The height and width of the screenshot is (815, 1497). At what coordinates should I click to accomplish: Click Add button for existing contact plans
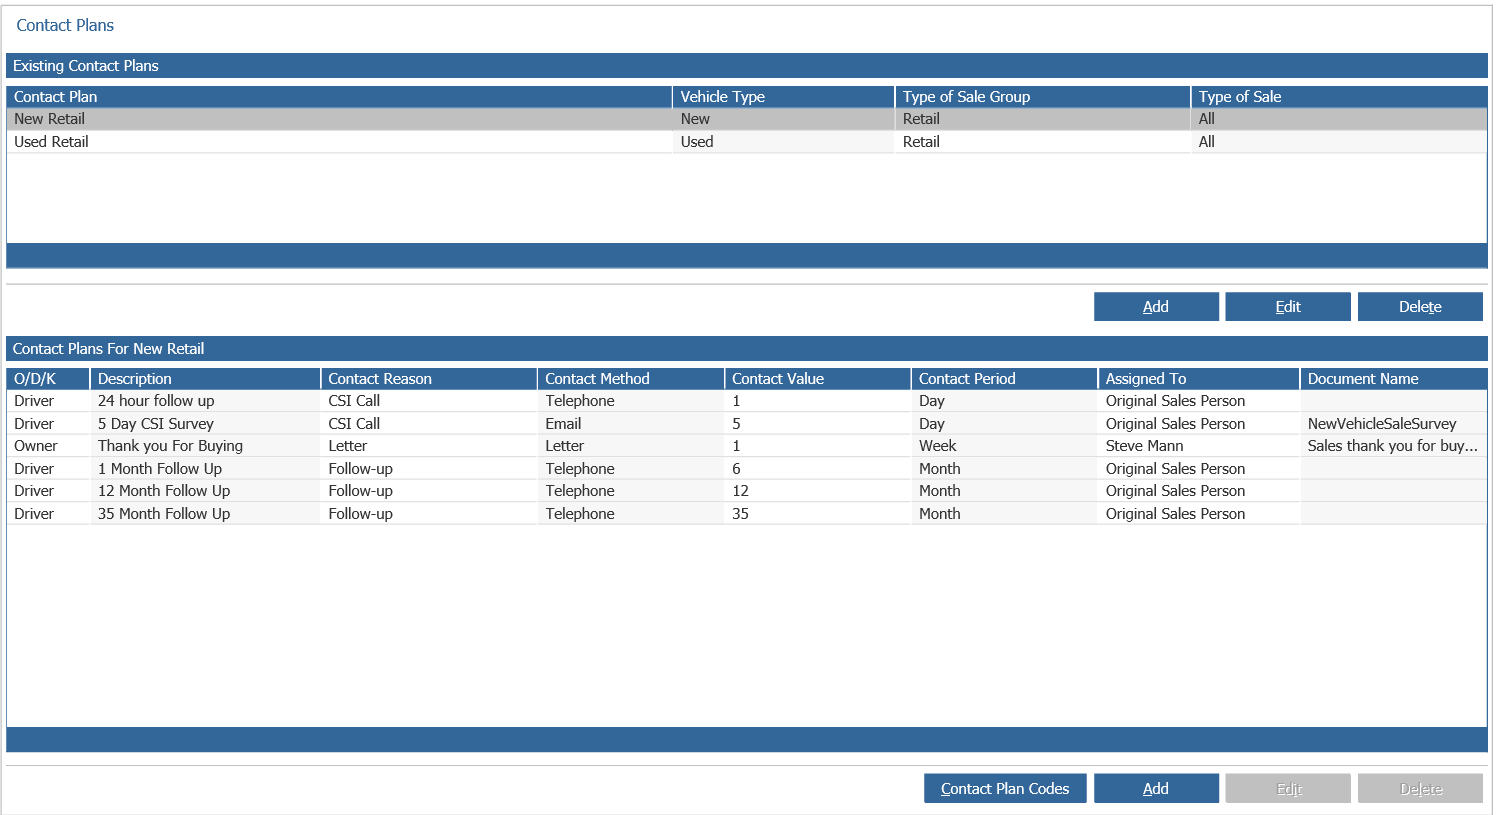coord(1155,307)
